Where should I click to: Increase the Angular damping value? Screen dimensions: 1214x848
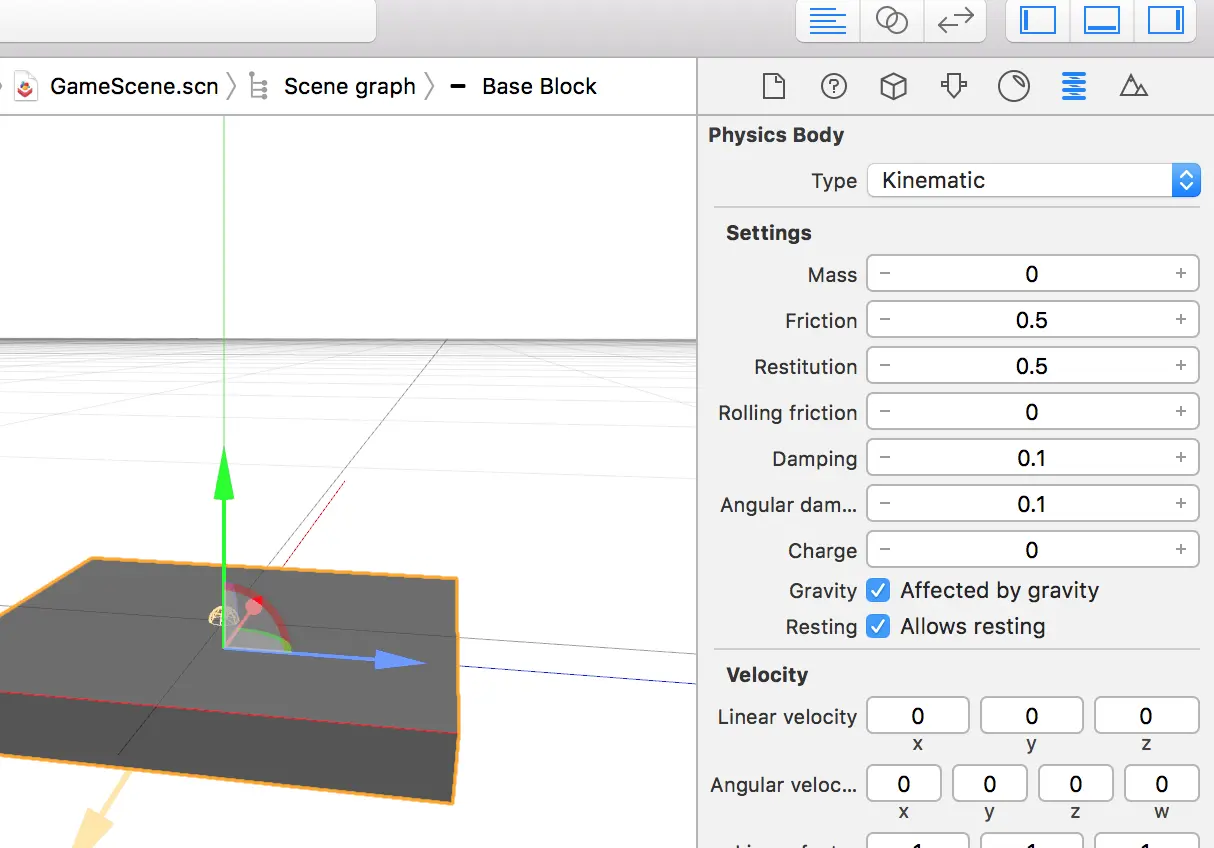pyautogui.click(x=1181, y=503)
